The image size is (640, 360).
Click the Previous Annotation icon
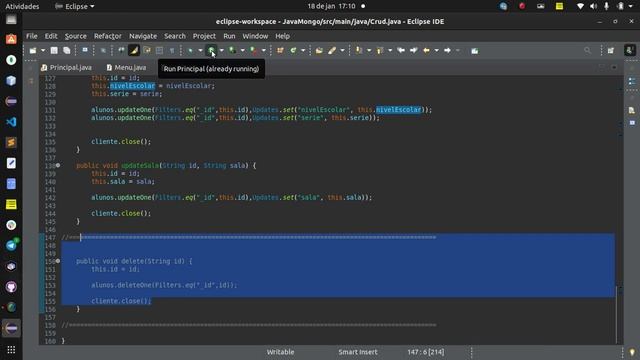(380, 51)
